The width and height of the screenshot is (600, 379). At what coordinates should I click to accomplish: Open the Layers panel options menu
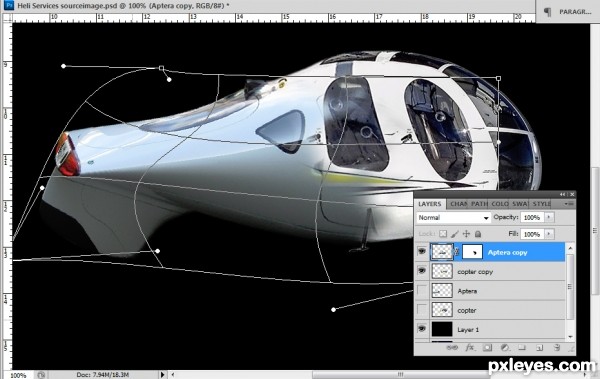[568, 204]
